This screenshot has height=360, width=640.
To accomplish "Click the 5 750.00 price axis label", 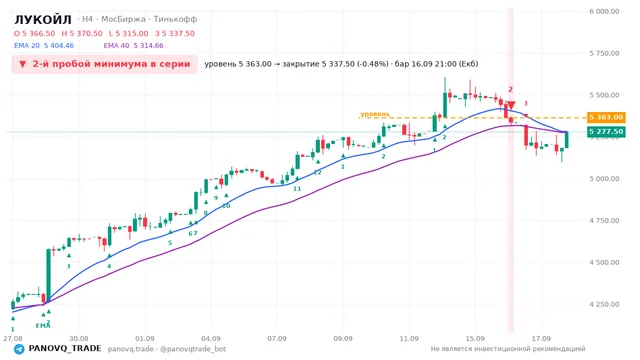I will click(604, 53).
